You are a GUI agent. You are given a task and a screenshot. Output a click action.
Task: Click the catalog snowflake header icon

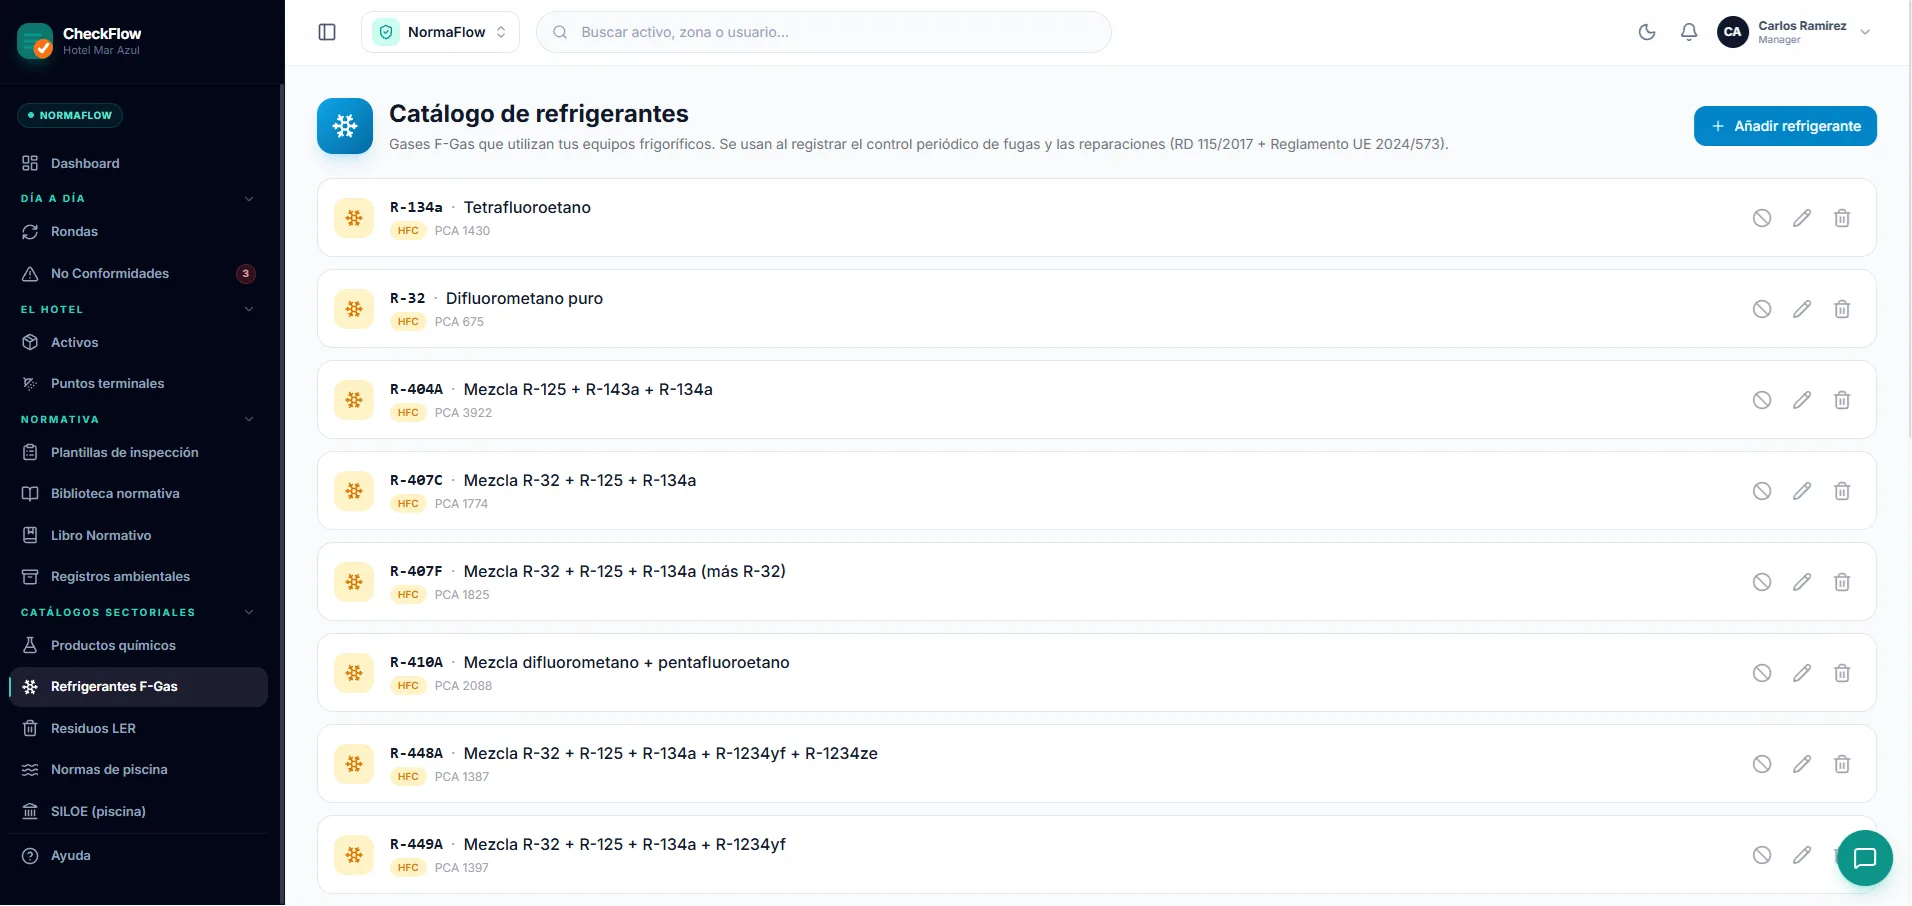345,126
